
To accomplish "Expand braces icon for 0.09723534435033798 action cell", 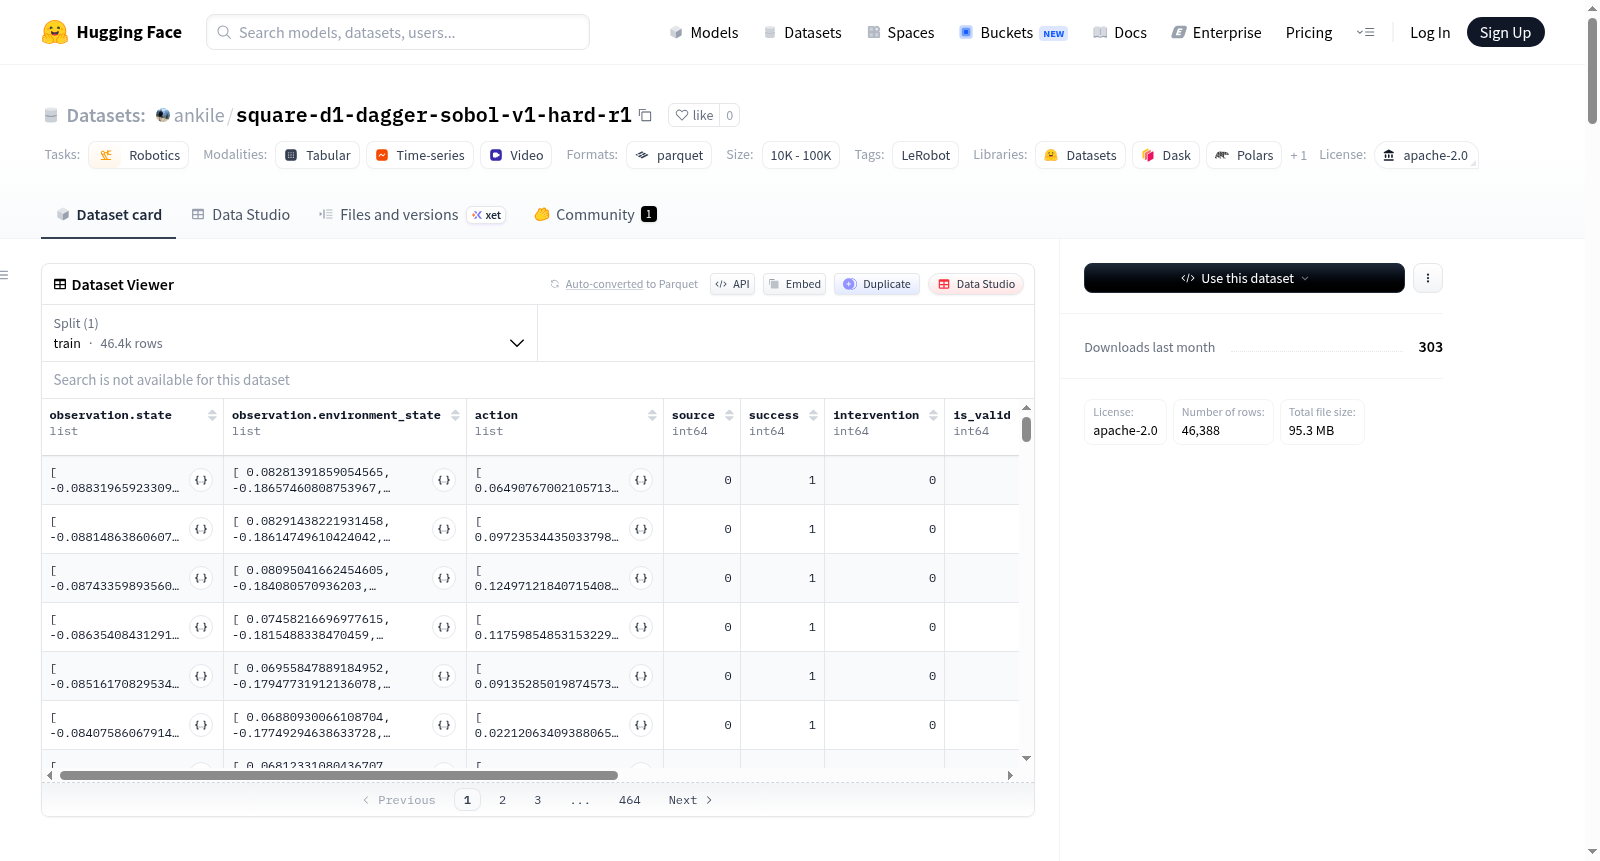I will click(x=641, y=529).
